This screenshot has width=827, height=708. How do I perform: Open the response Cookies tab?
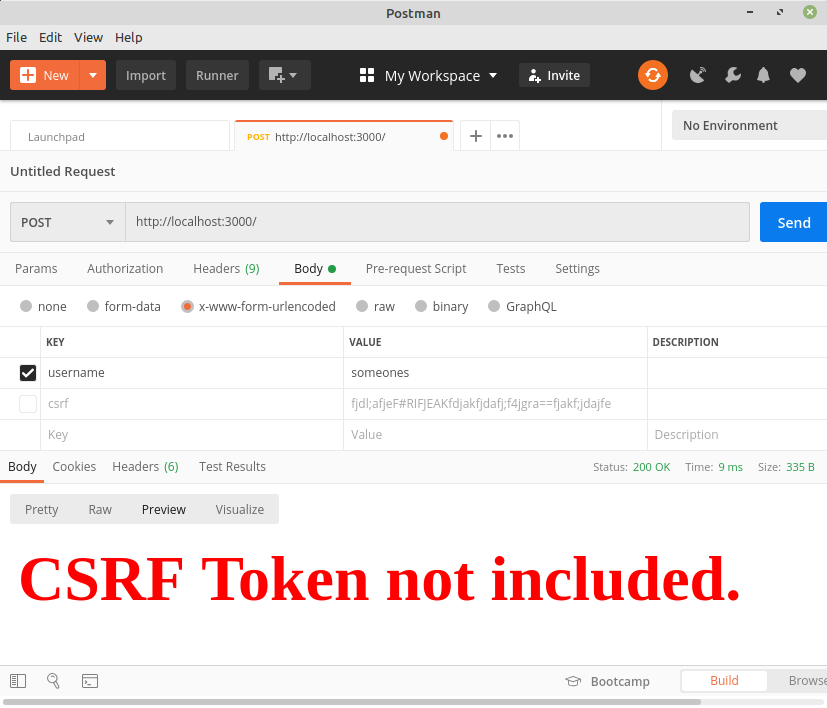coord(74,466)
